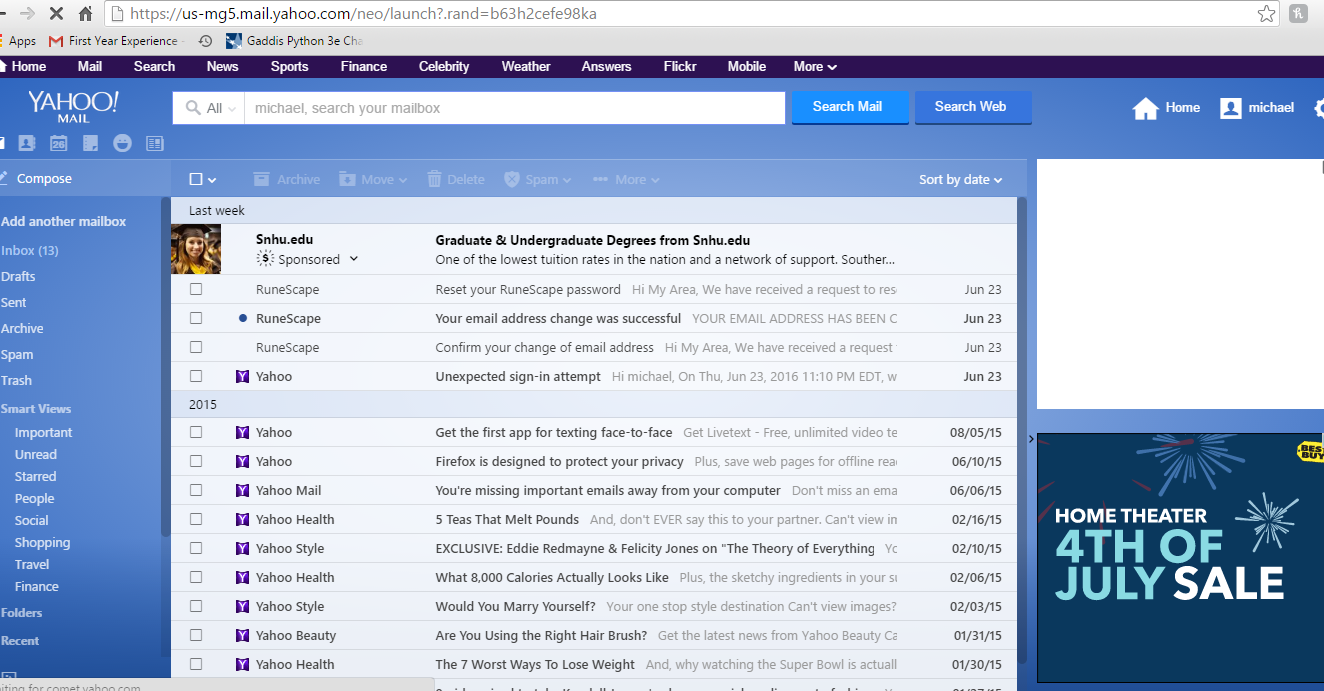Click the Archive box icon in toolbar
Screen dimensions: 1324x691
coord(262,179)
